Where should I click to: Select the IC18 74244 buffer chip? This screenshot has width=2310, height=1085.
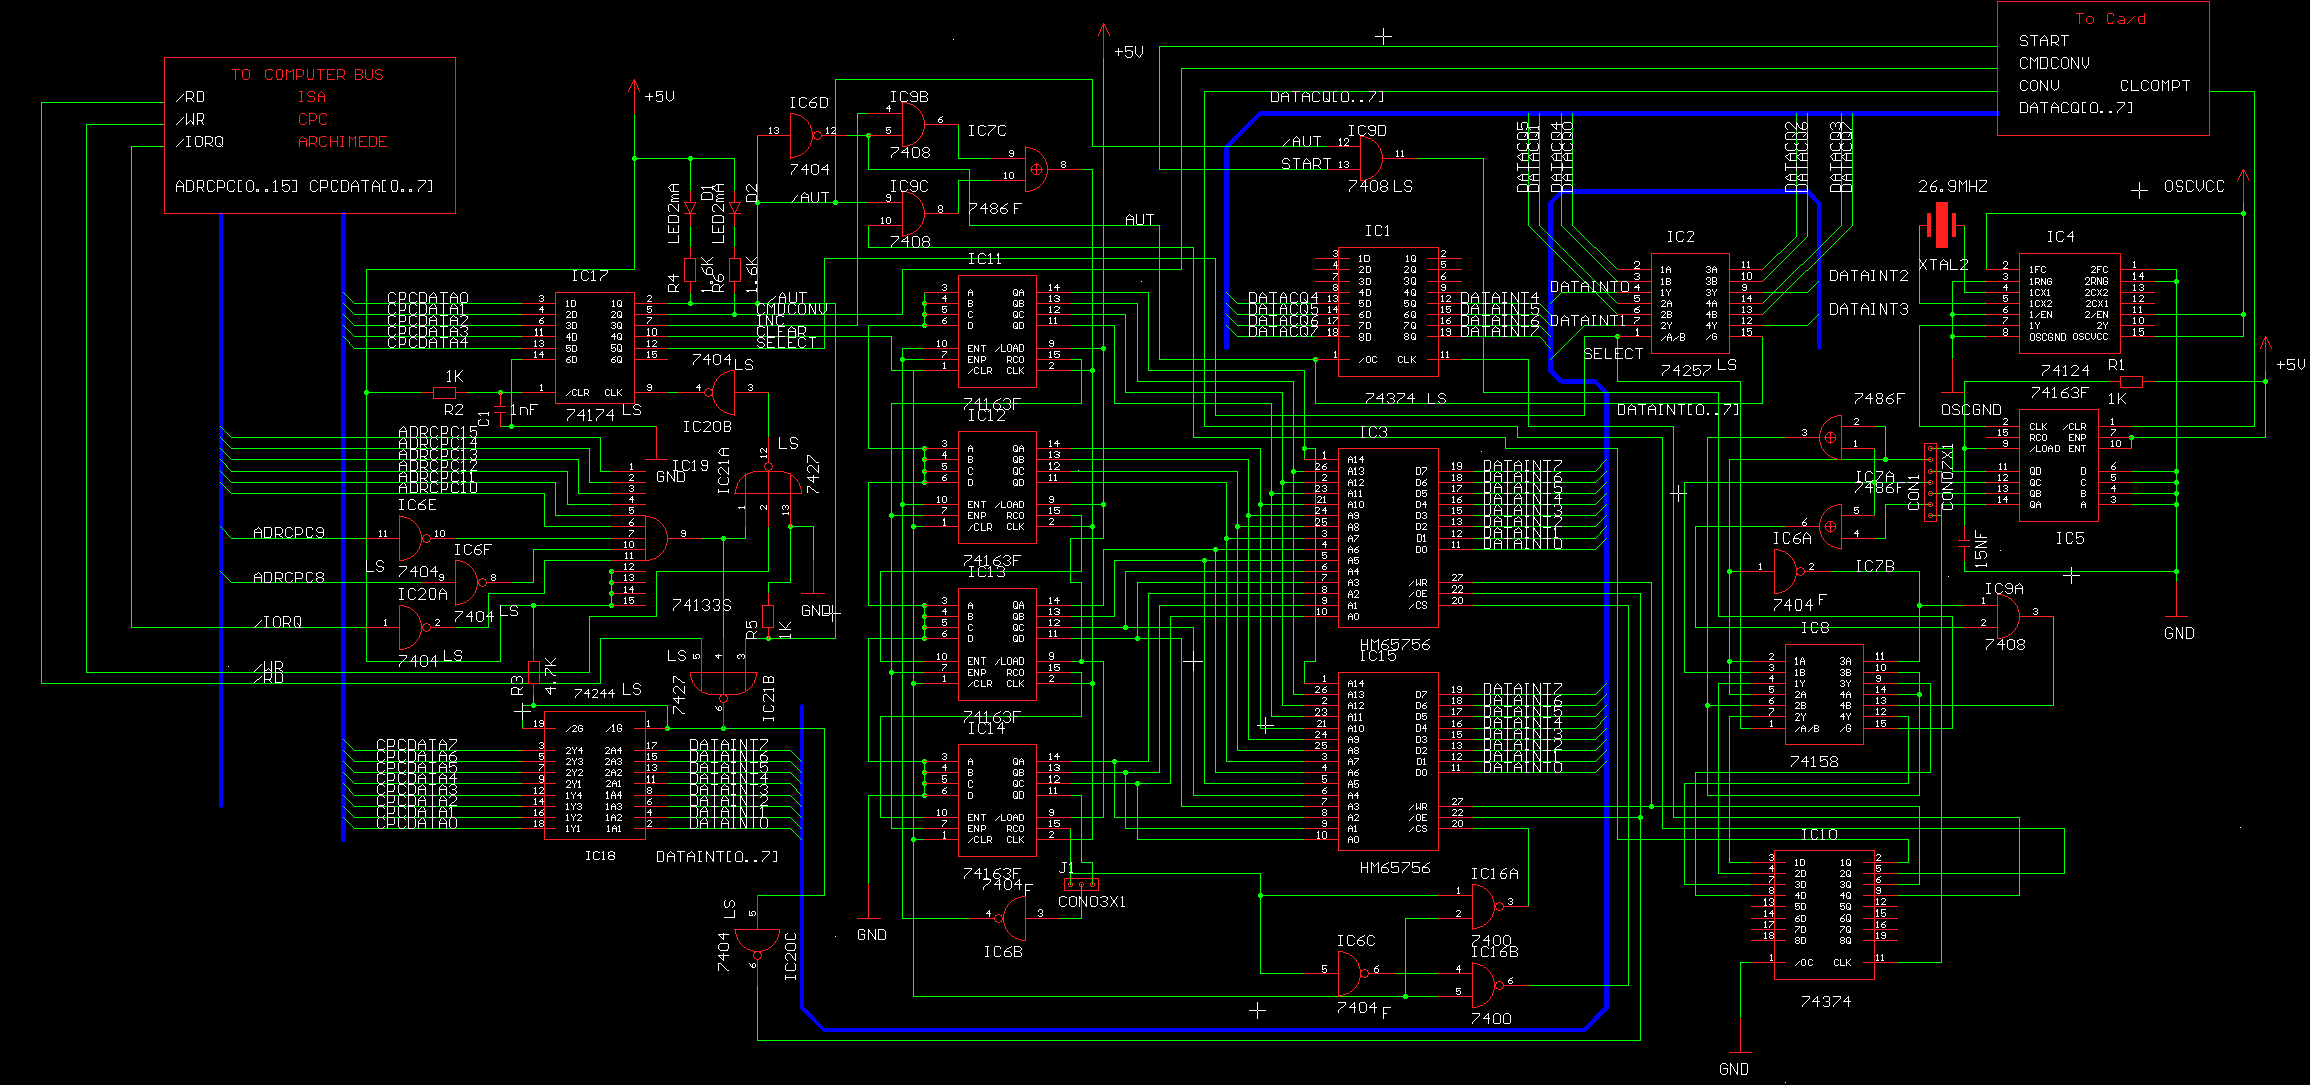[595, 777]
